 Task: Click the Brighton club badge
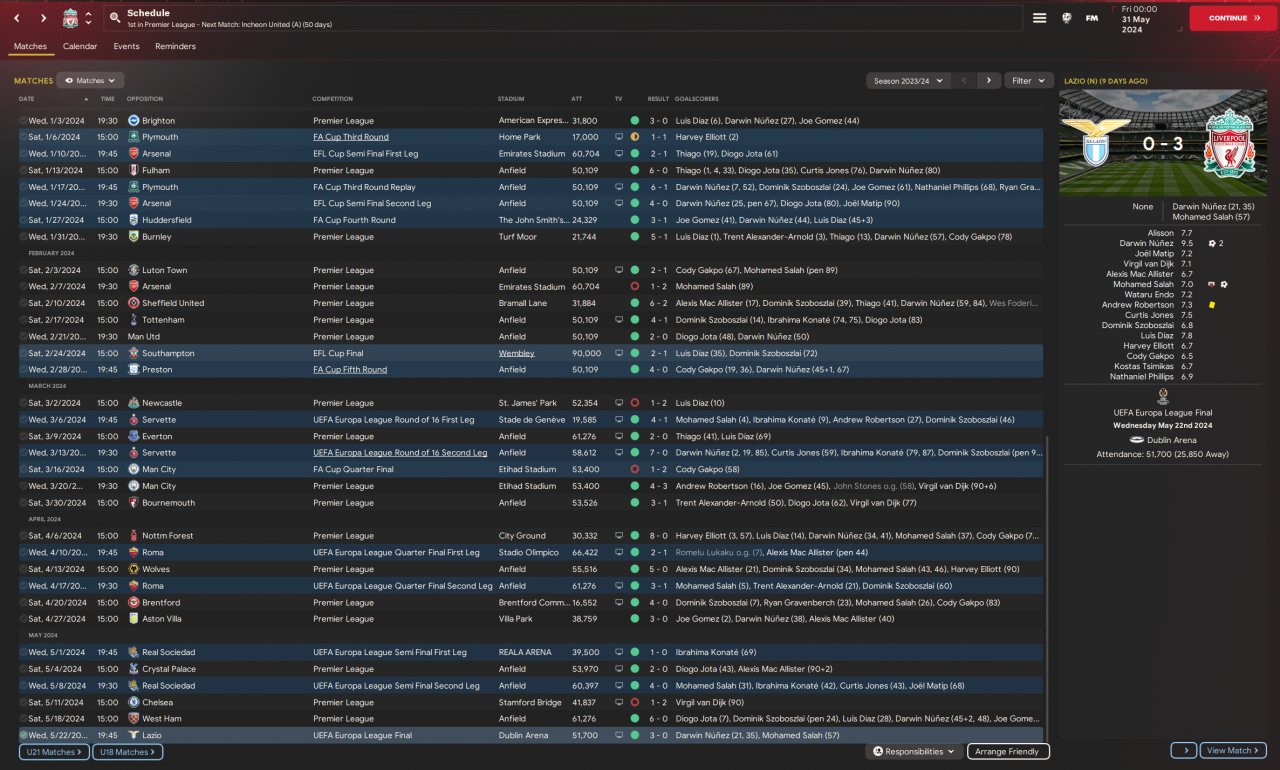coord(133,120)
